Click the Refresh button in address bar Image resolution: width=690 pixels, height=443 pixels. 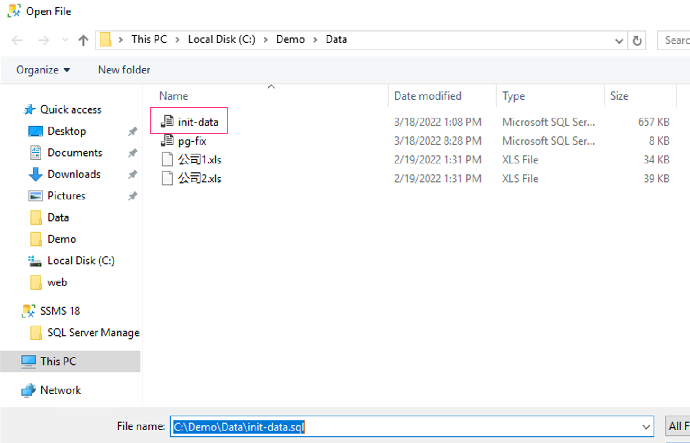click(x=639, y=40)
